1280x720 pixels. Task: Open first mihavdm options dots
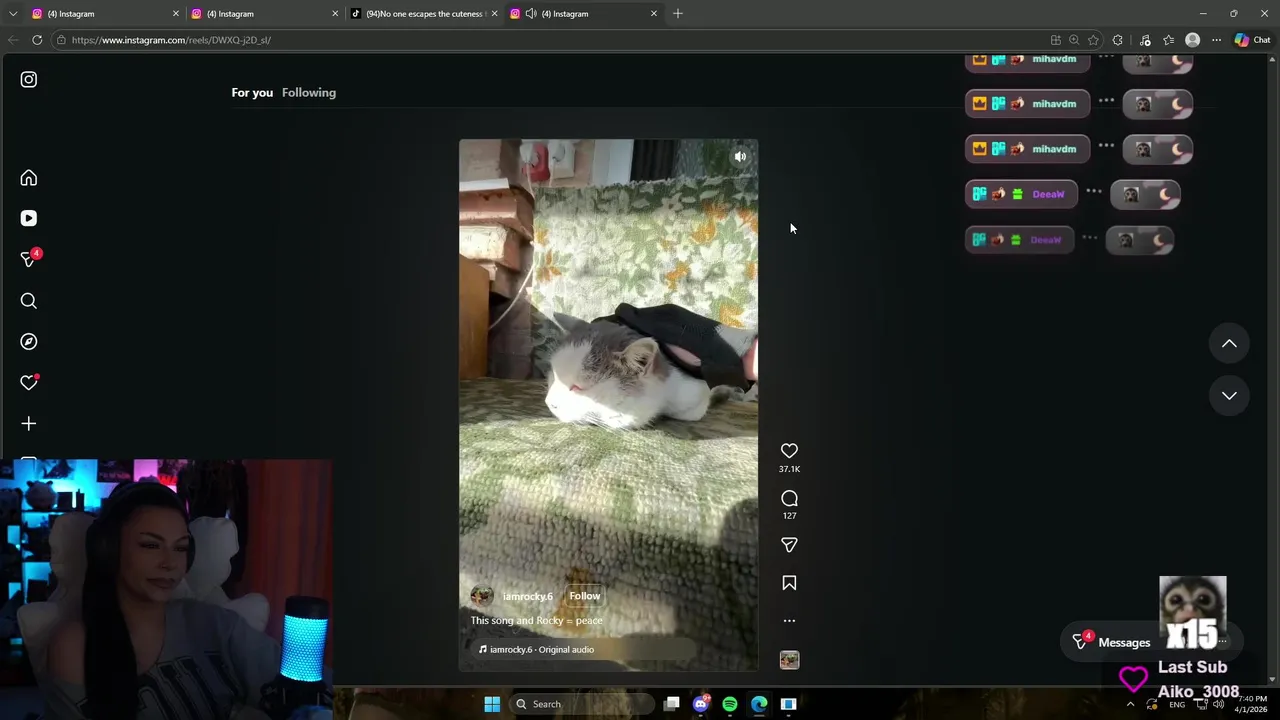[1106, 58]
